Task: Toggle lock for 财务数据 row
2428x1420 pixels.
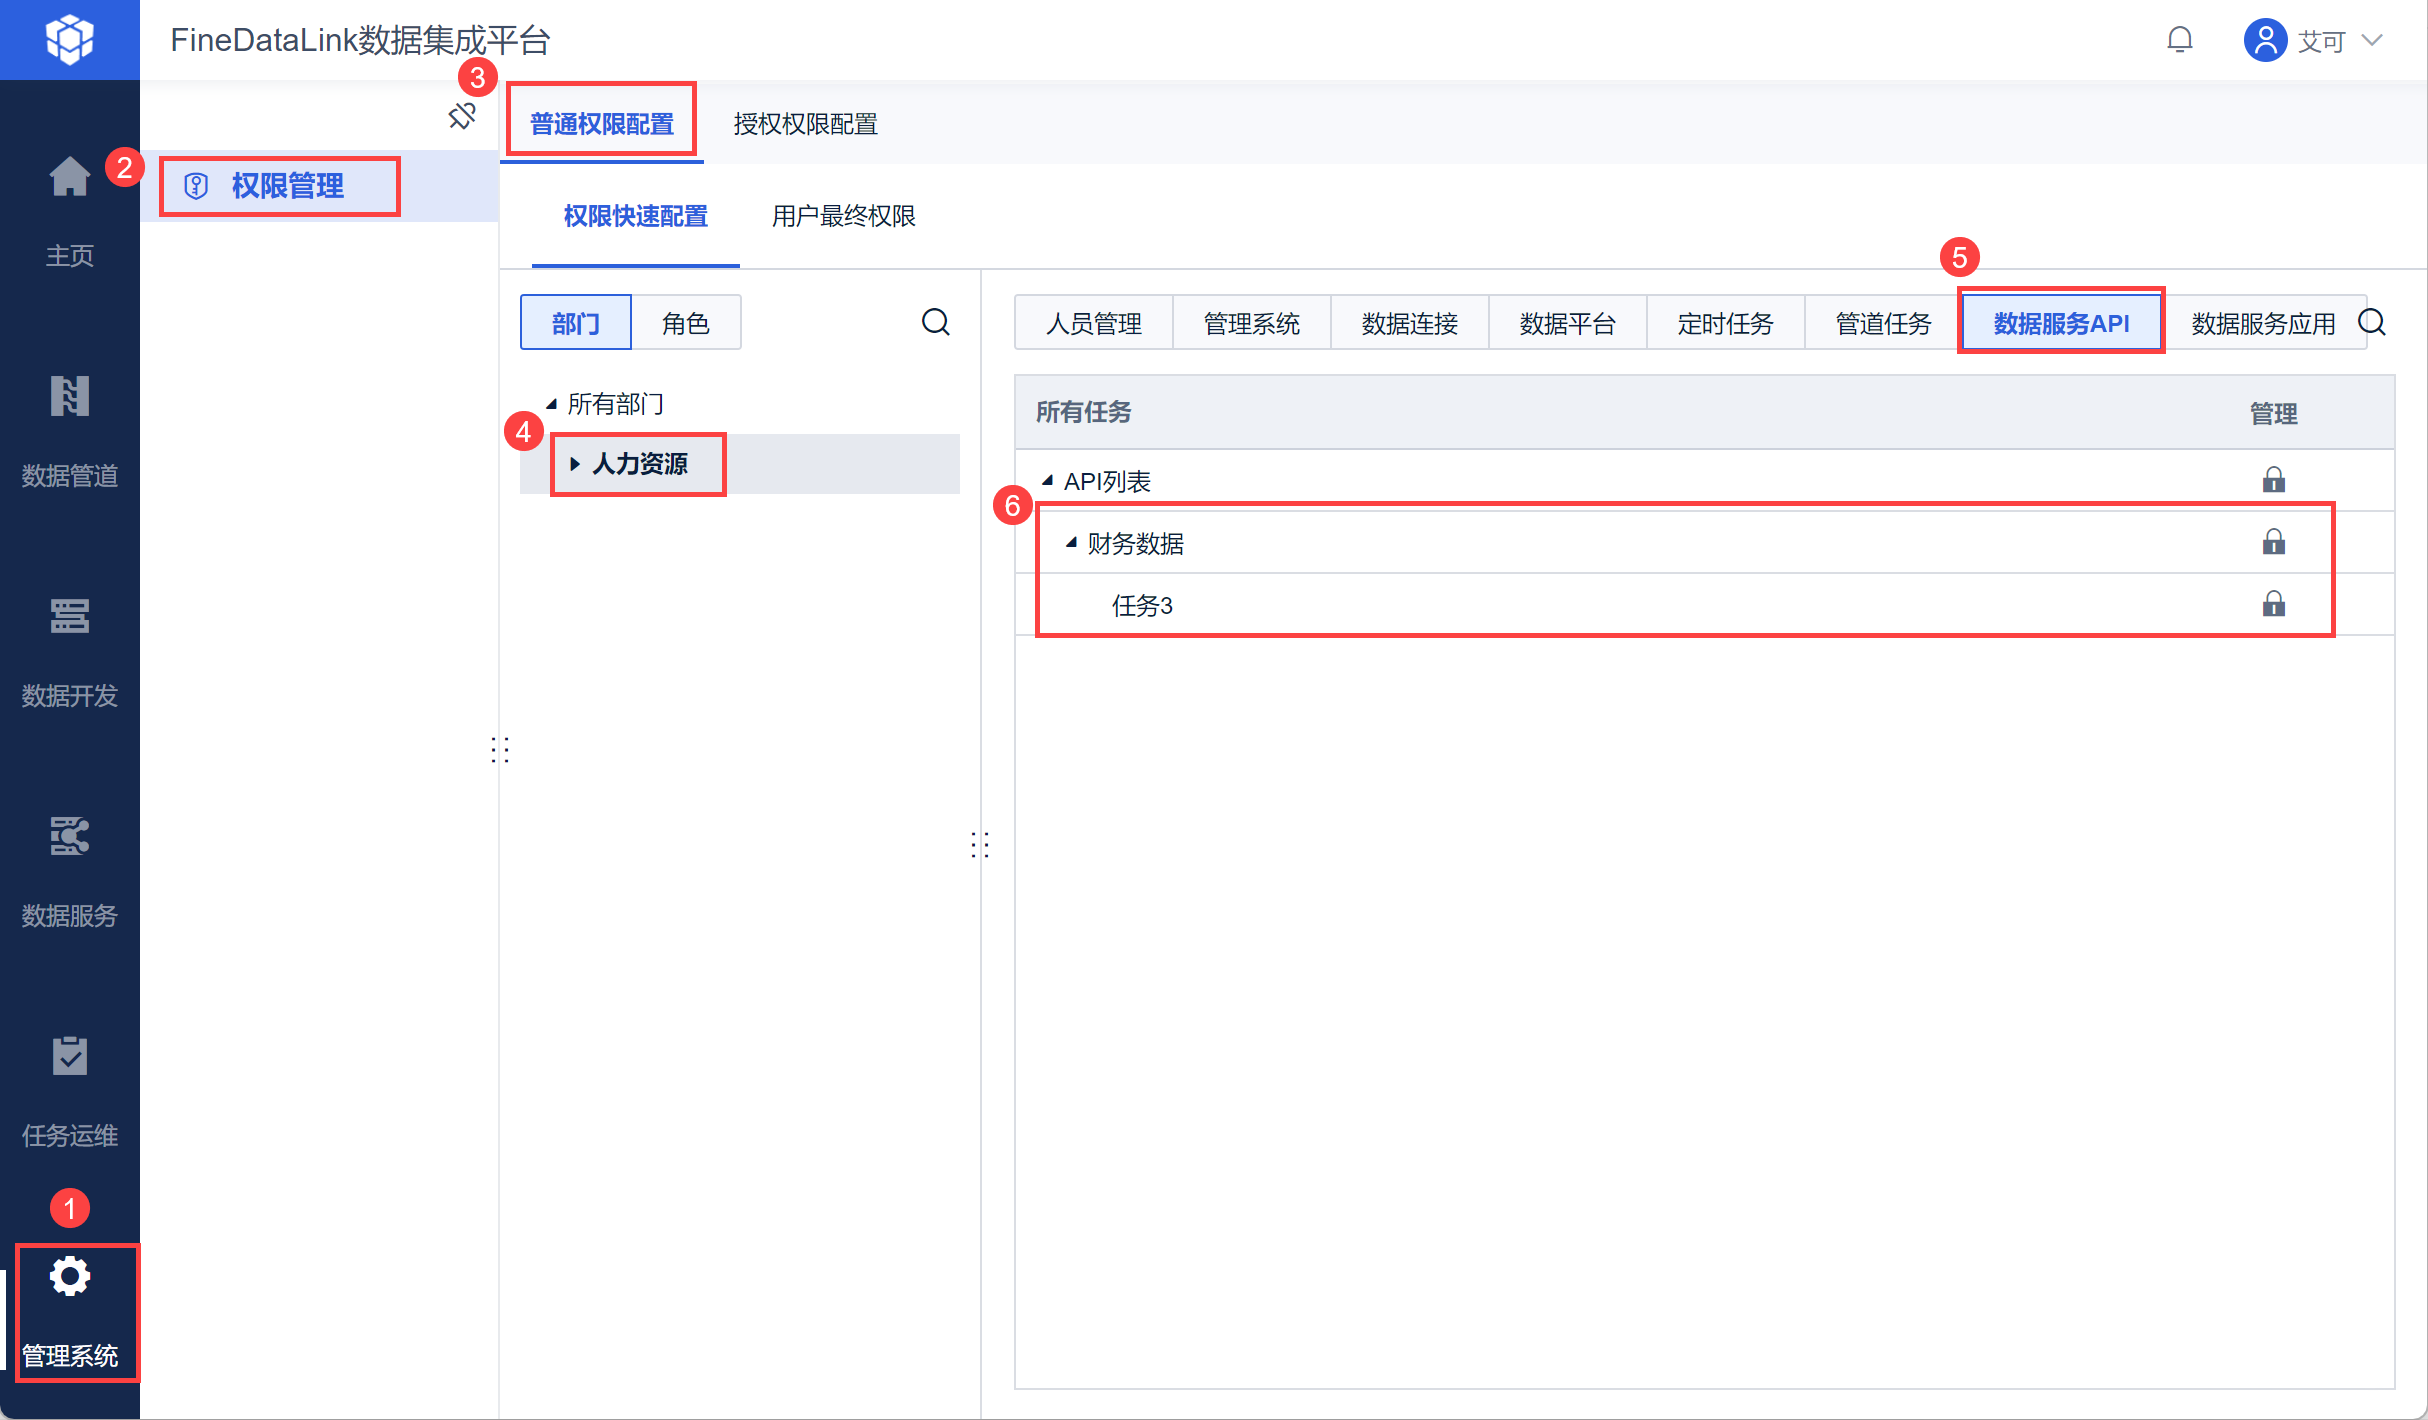Action: click(2273, 542)
